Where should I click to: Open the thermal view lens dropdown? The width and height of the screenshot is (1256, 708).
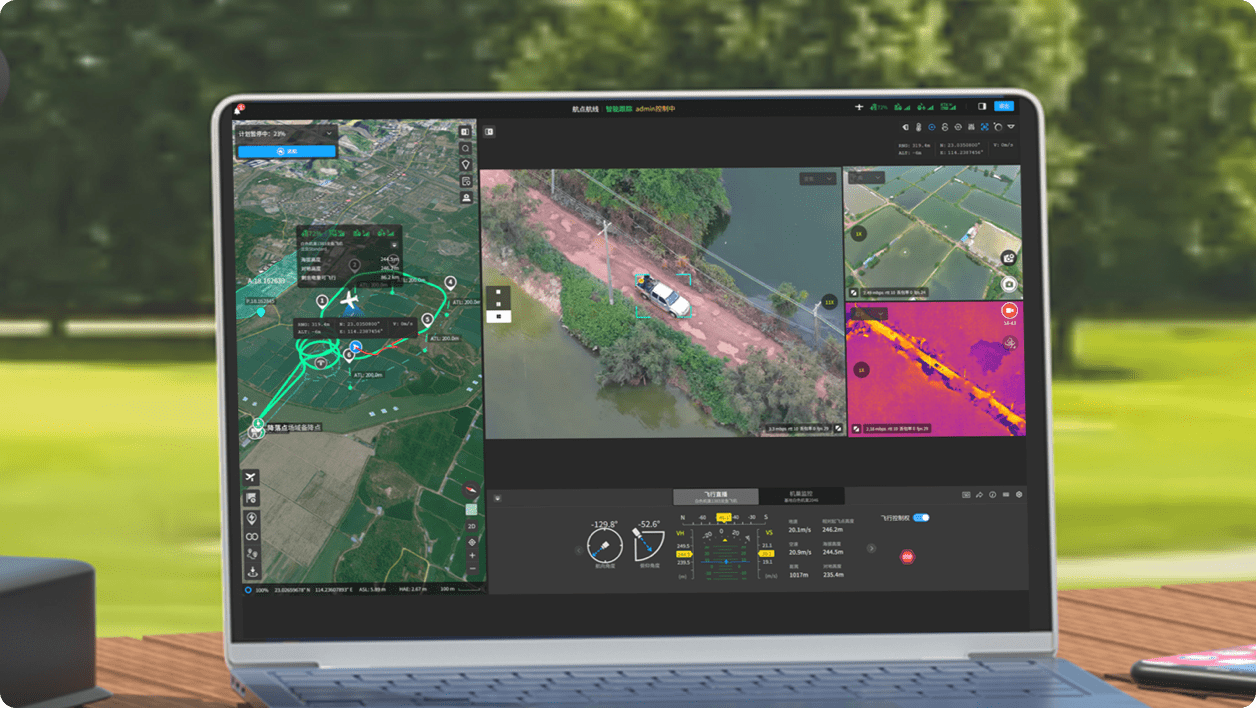point(867,313)
